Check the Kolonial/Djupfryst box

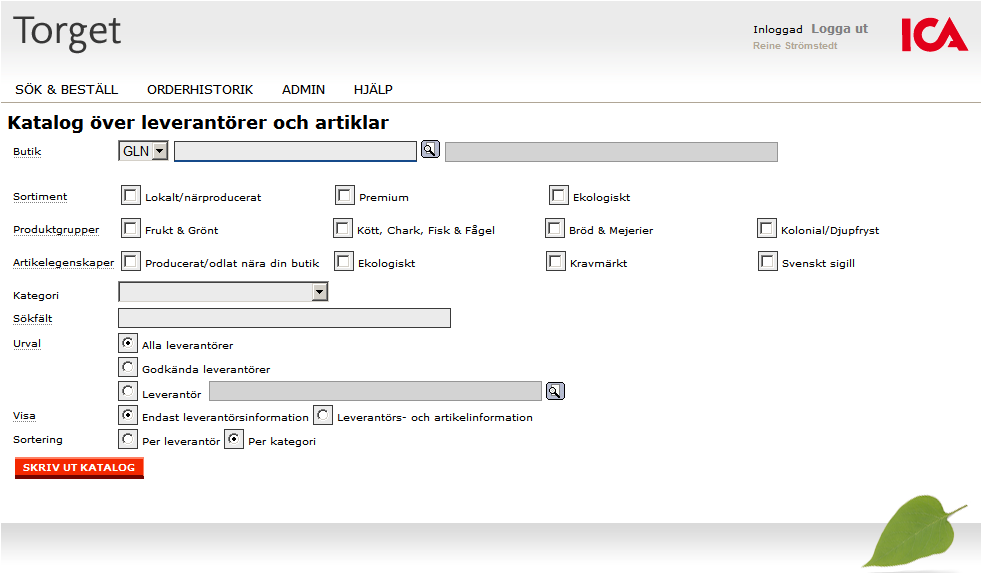click(x=767, y=228)
